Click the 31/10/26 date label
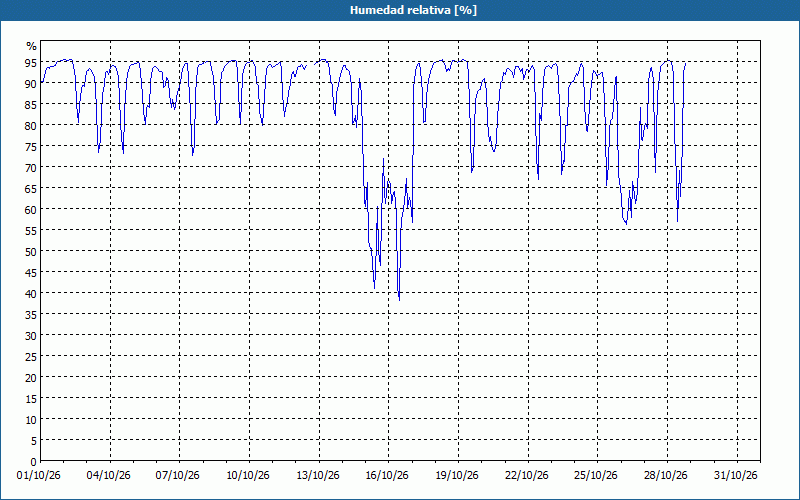Screen dimensions: 800x500 tap(736, 476)
